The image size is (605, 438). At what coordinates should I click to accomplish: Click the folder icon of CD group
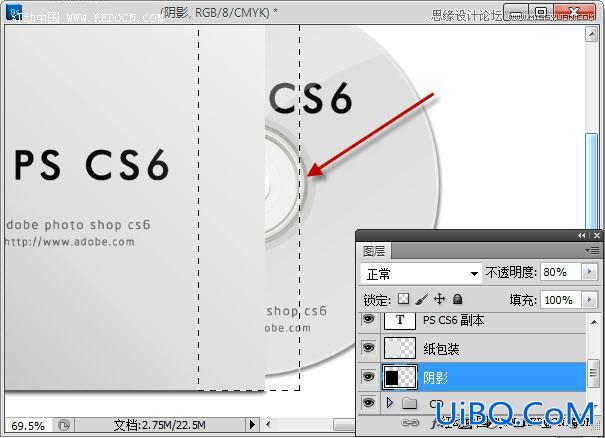click(x=409, y=403)
